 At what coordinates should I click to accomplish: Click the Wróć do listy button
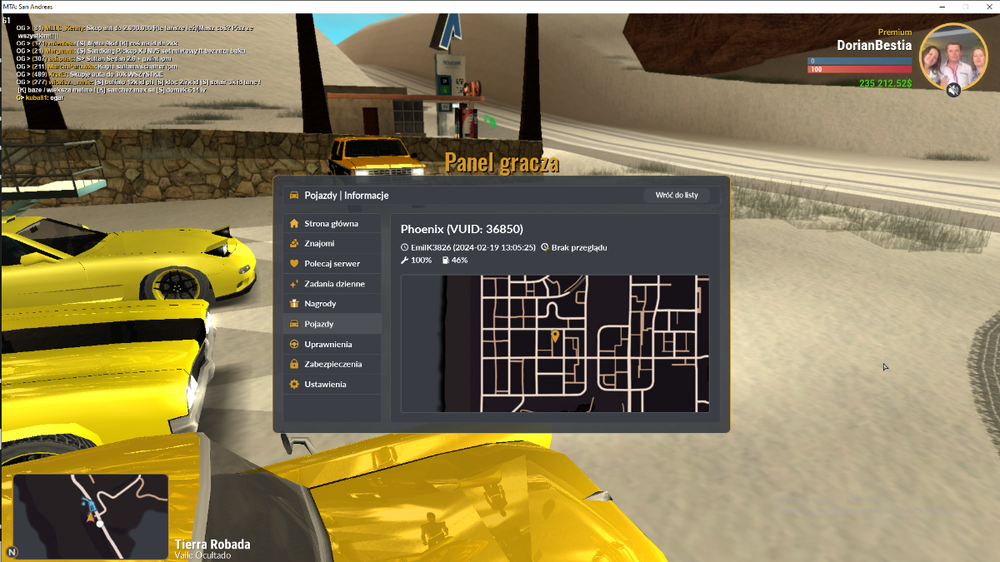[677, 195]
